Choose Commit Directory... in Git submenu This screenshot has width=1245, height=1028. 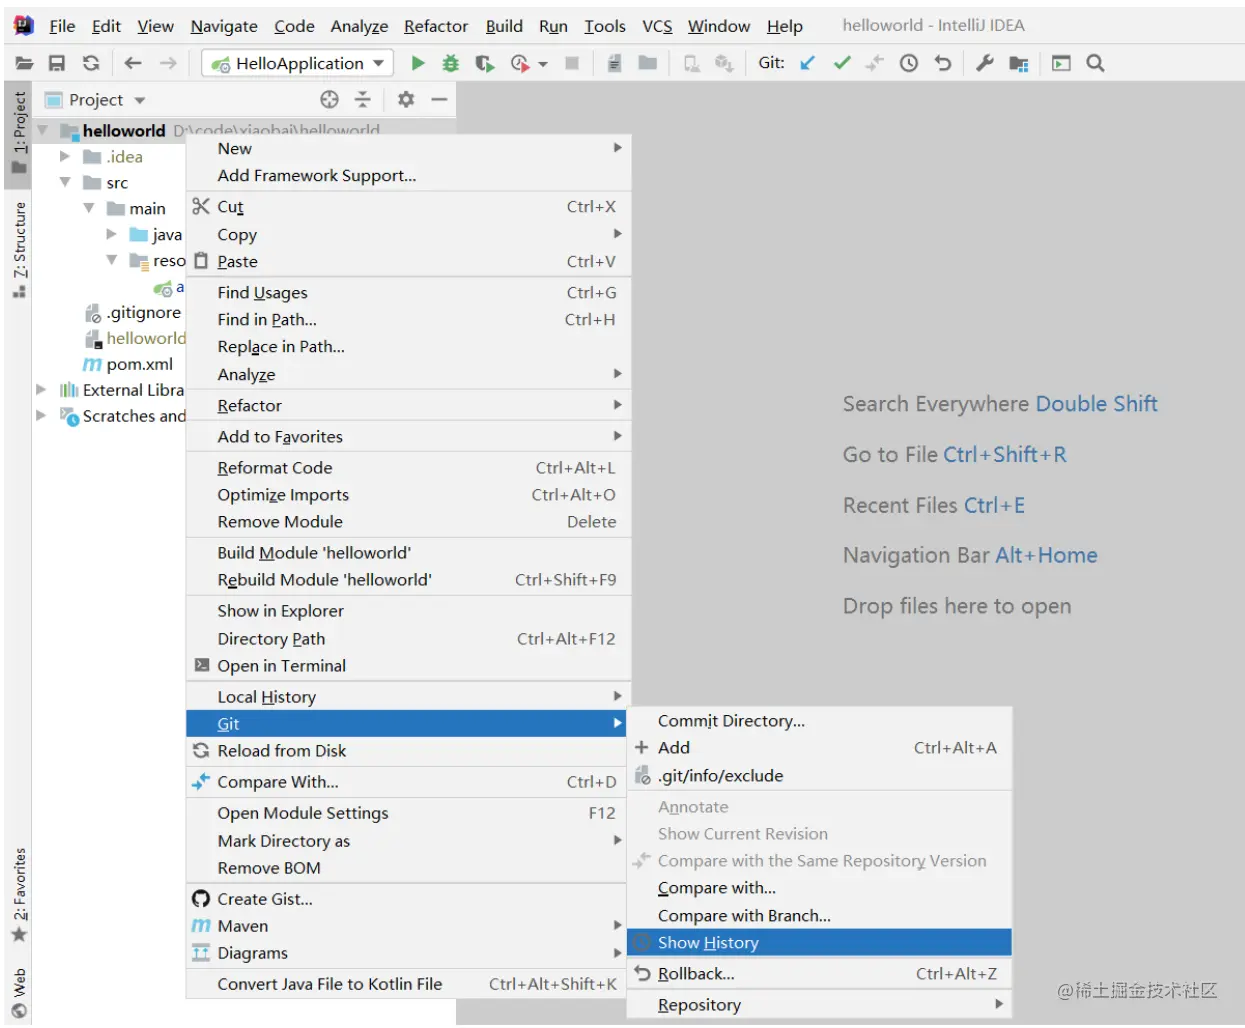[819, 720]
